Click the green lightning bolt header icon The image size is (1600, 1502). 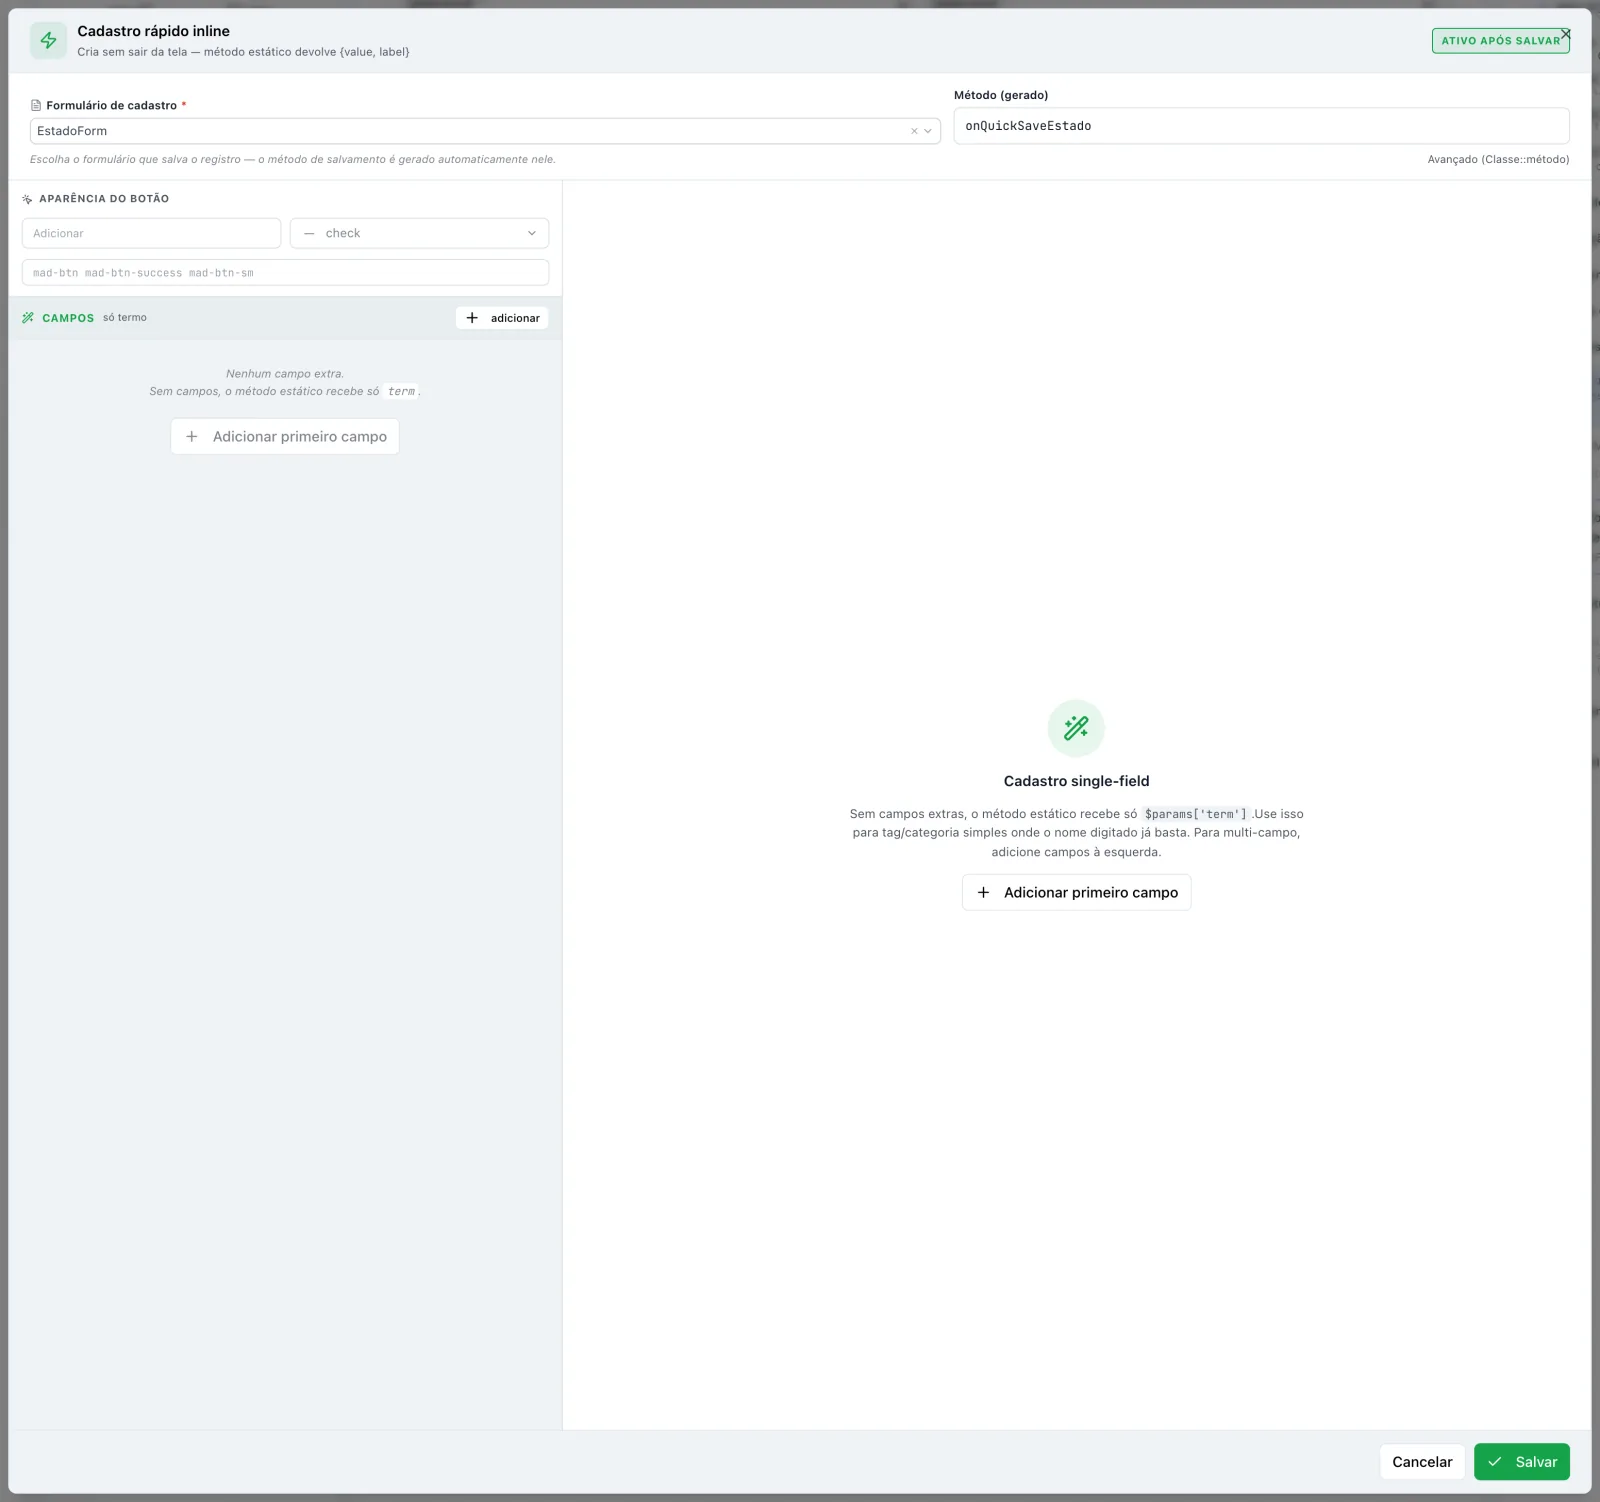point(48,41)
